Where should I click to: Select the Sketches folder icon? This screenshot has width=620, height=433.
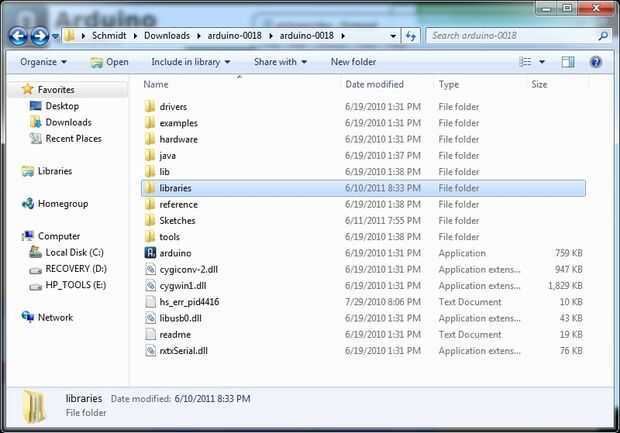(x=150, y=220)
